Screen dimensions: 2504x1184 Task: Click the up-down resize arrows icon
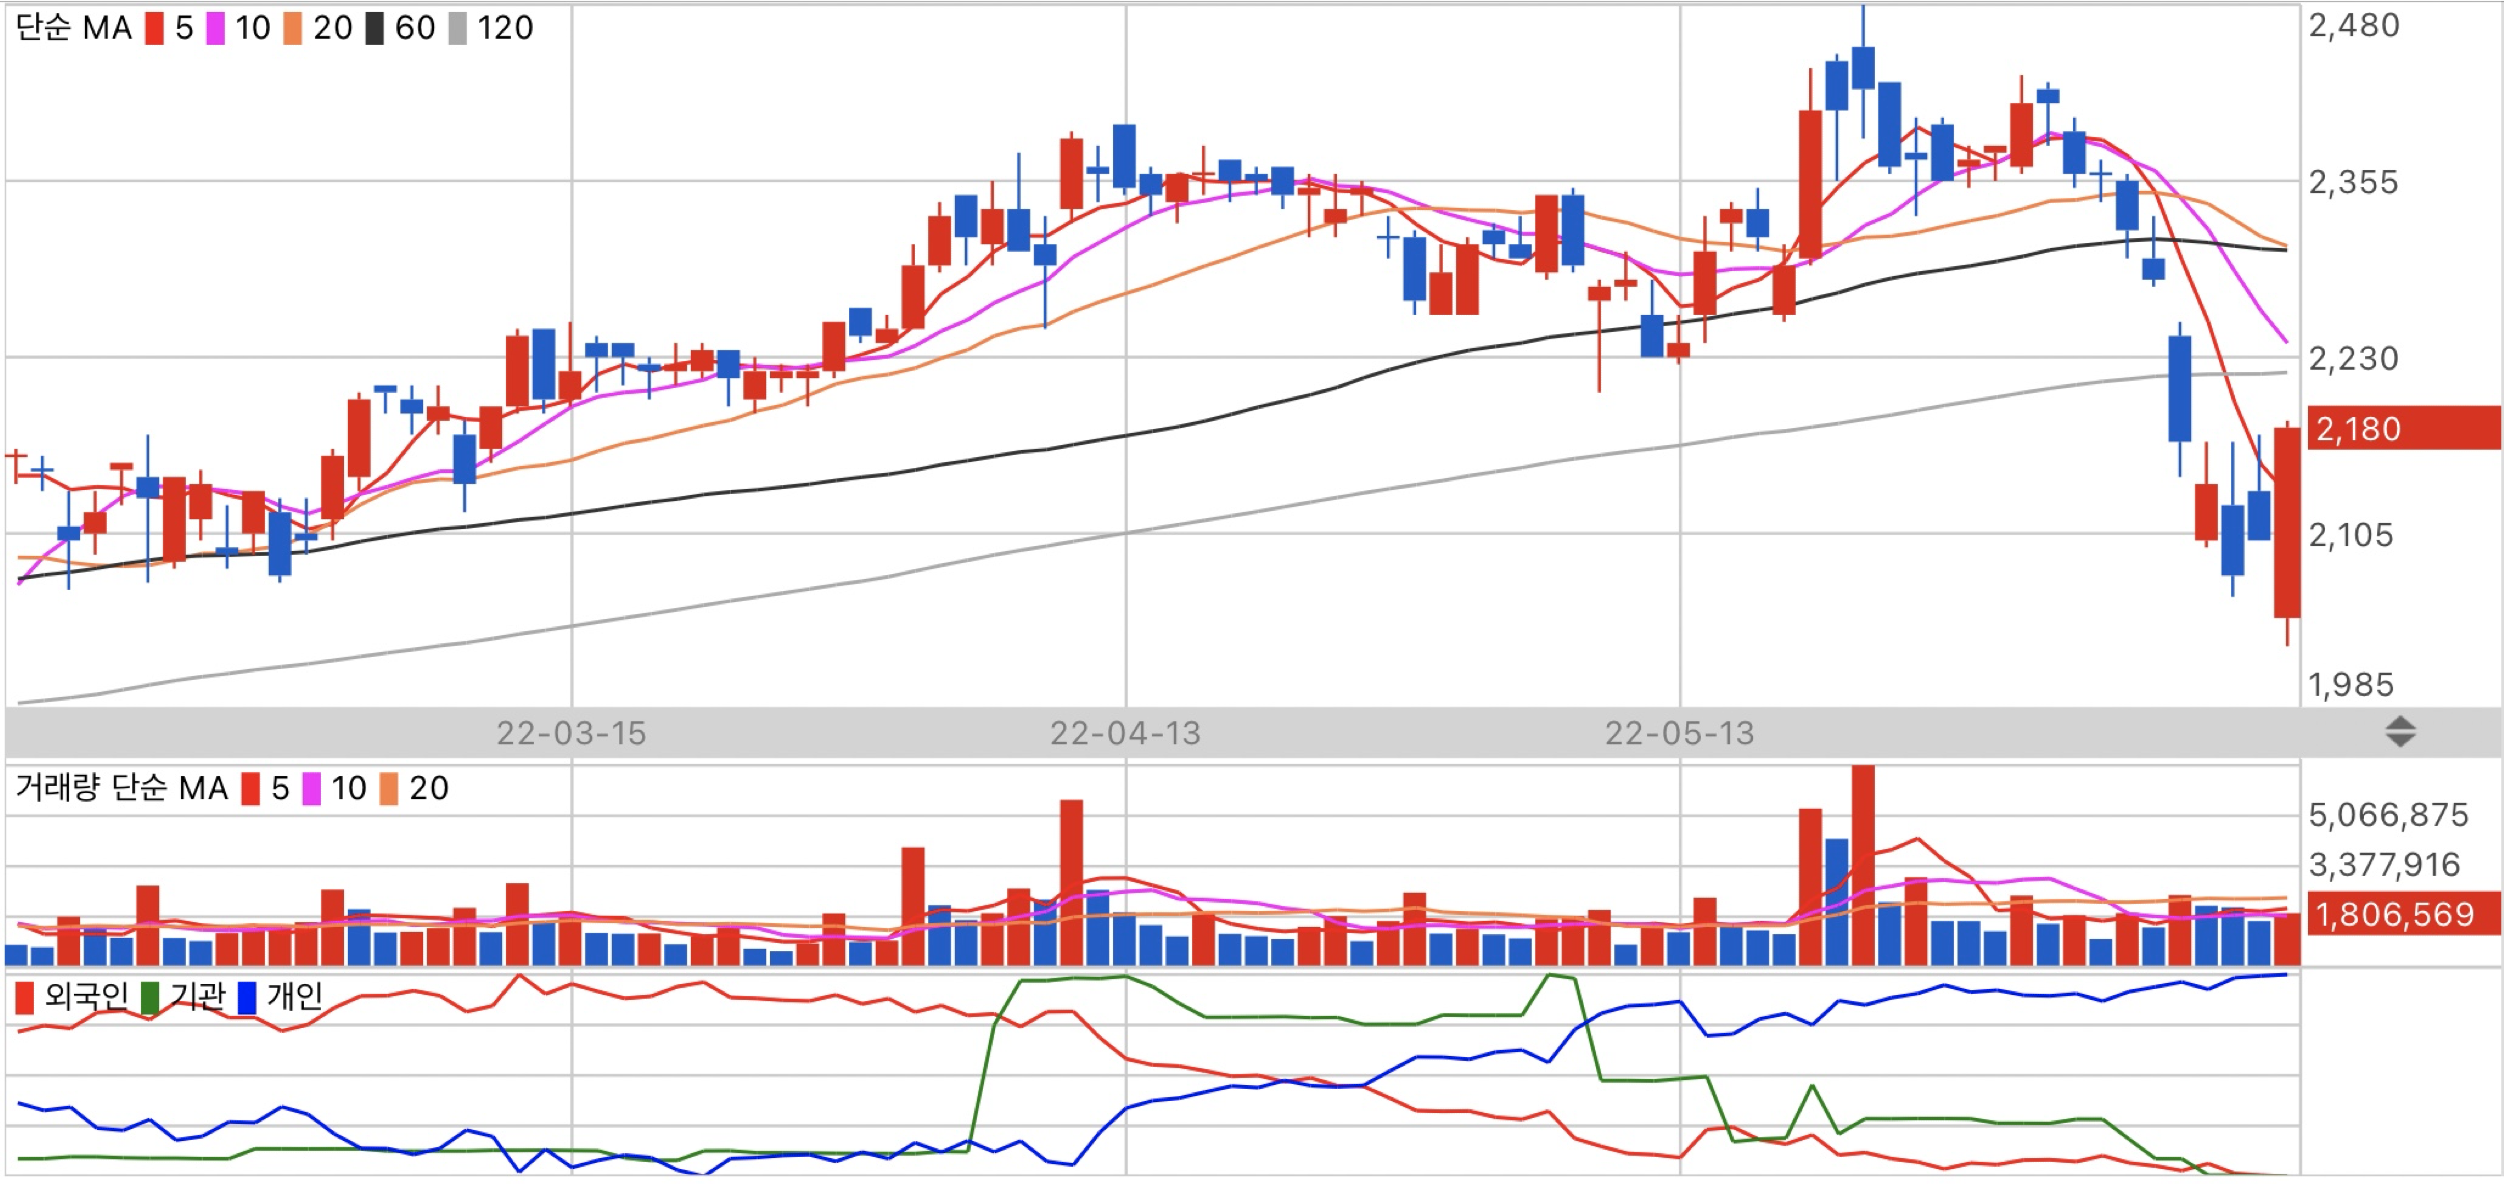pos(2400,731)
